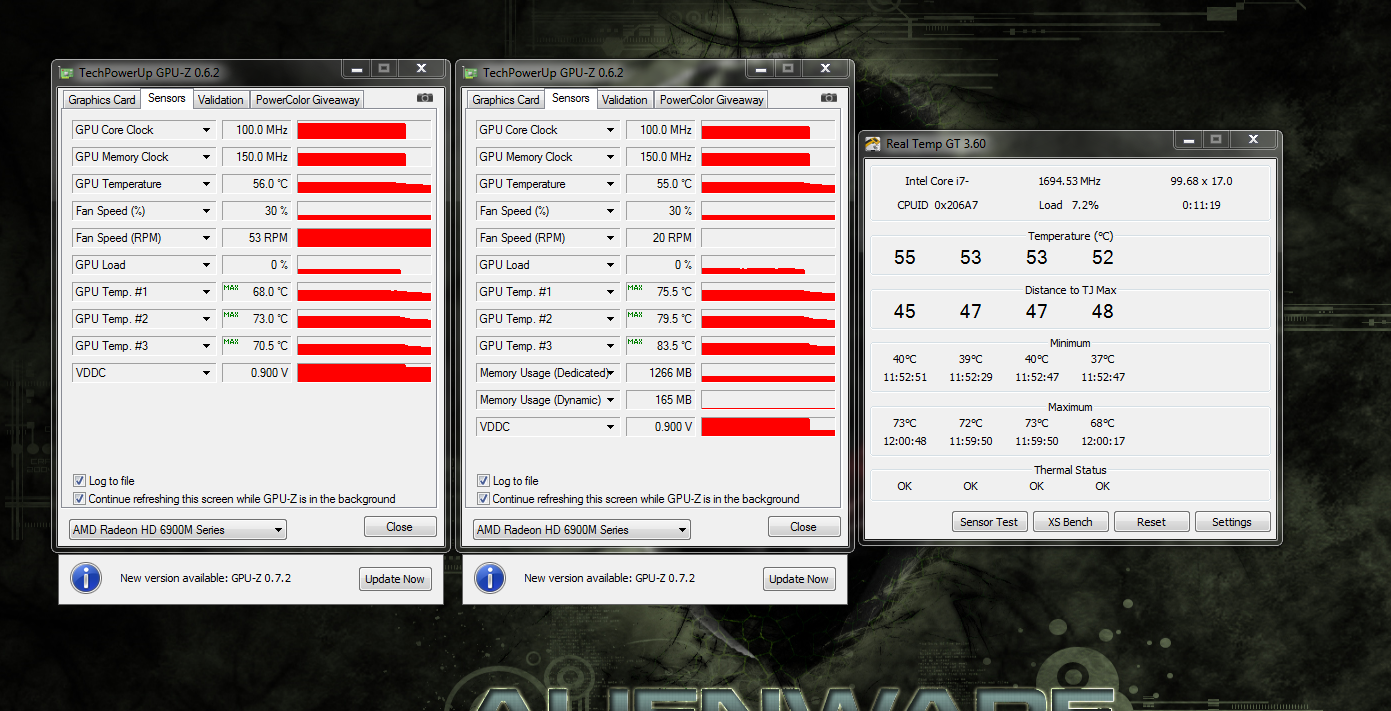Close the Real Temp GT window with X
Image resolution: width=1391 pixels, height=711 pixels.
coord(1252,140)
